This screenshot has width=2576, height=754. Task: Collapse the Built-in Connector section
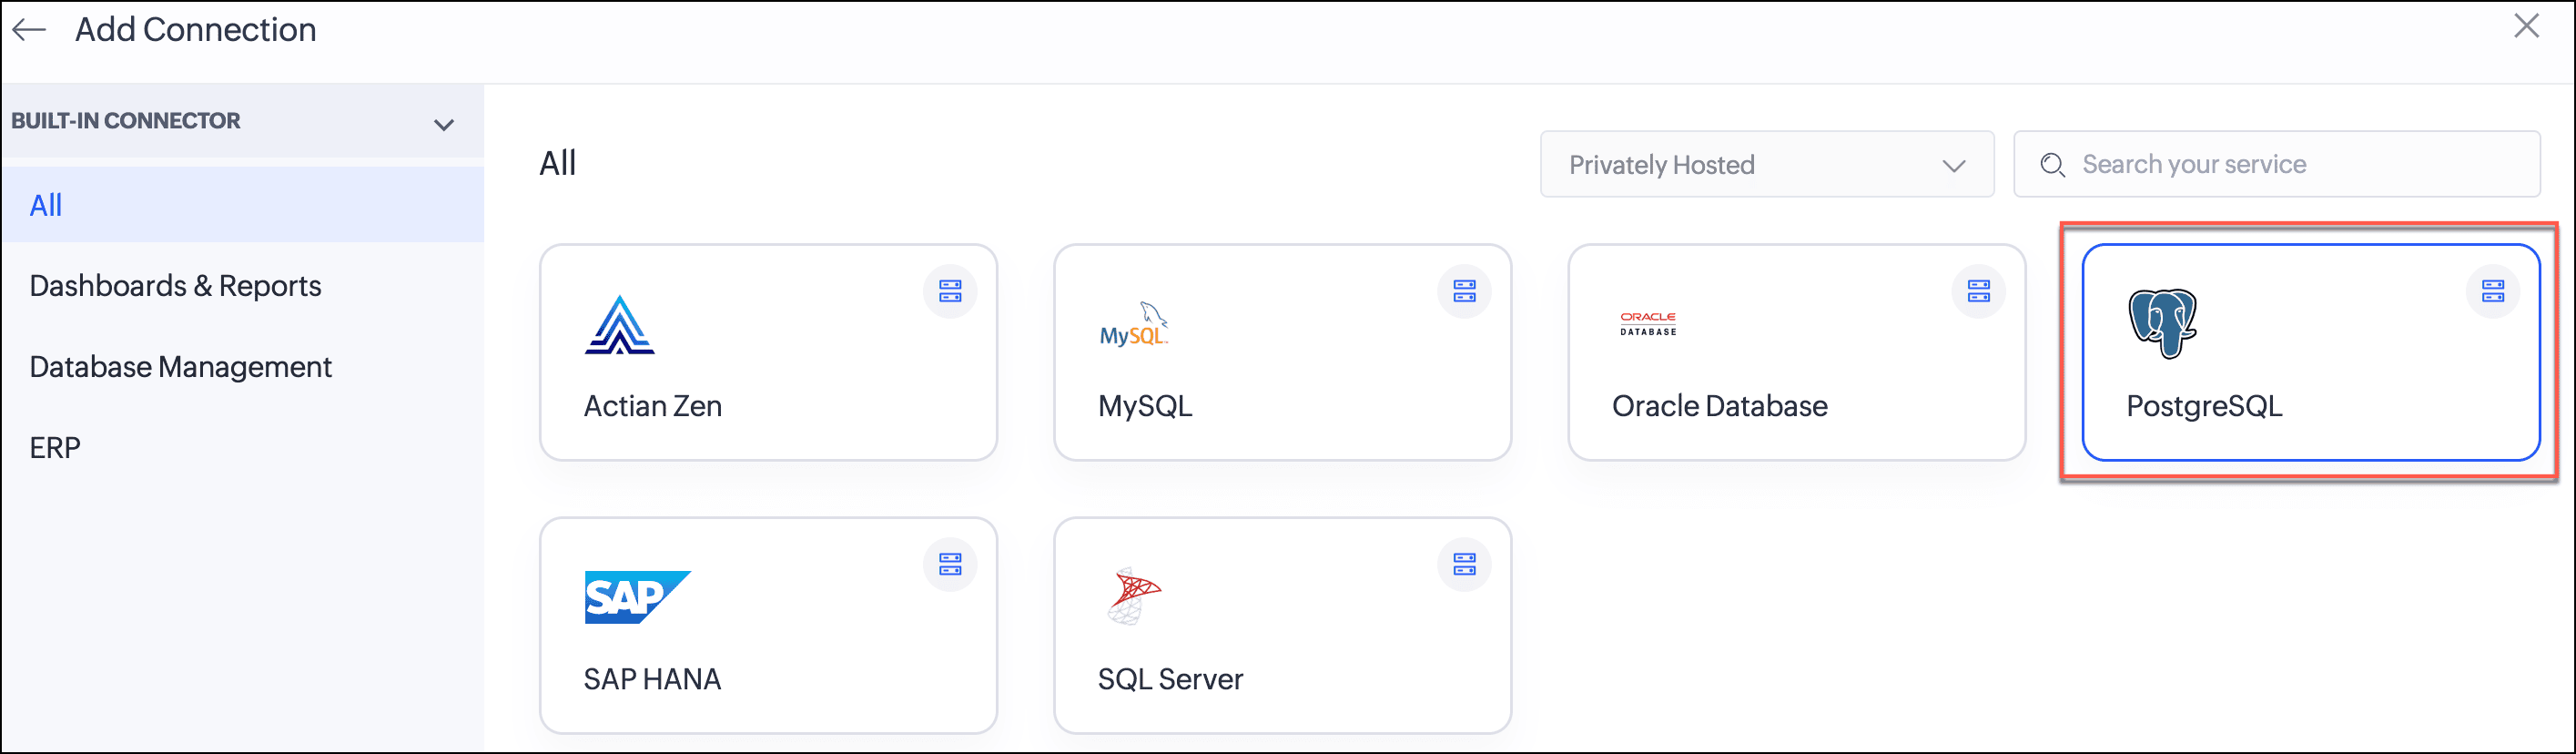[444, 124]
